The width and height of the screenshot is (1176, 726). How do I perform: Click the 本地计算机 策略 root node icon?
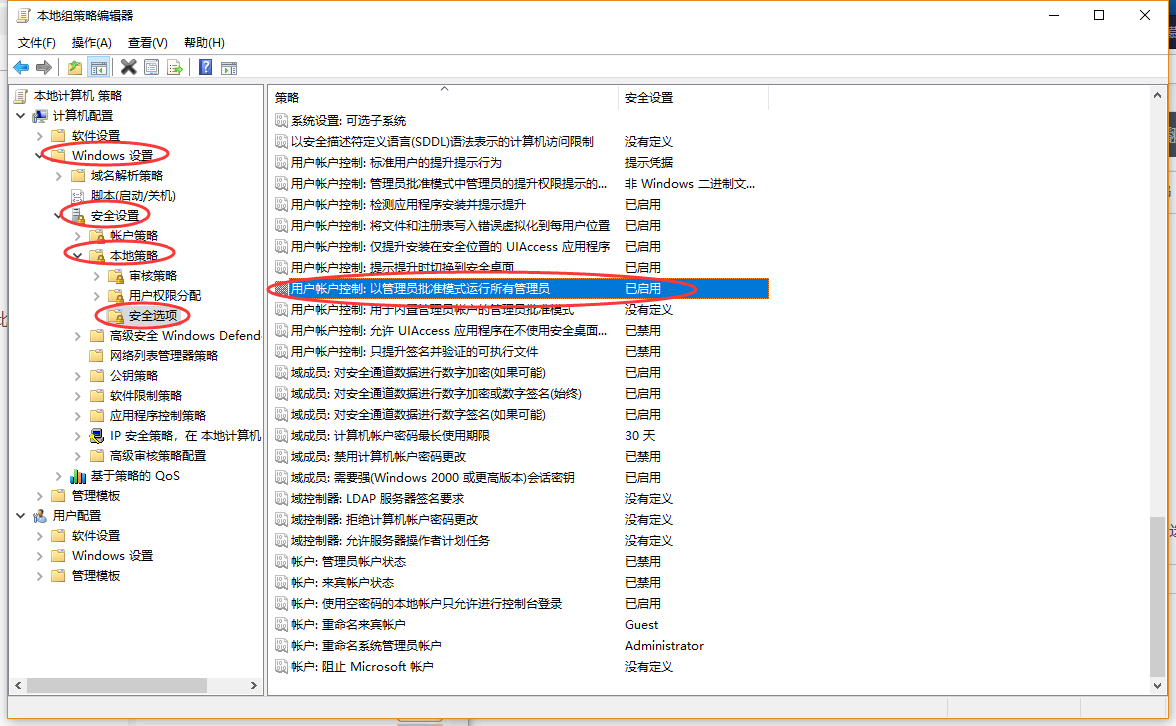[20, 96]
